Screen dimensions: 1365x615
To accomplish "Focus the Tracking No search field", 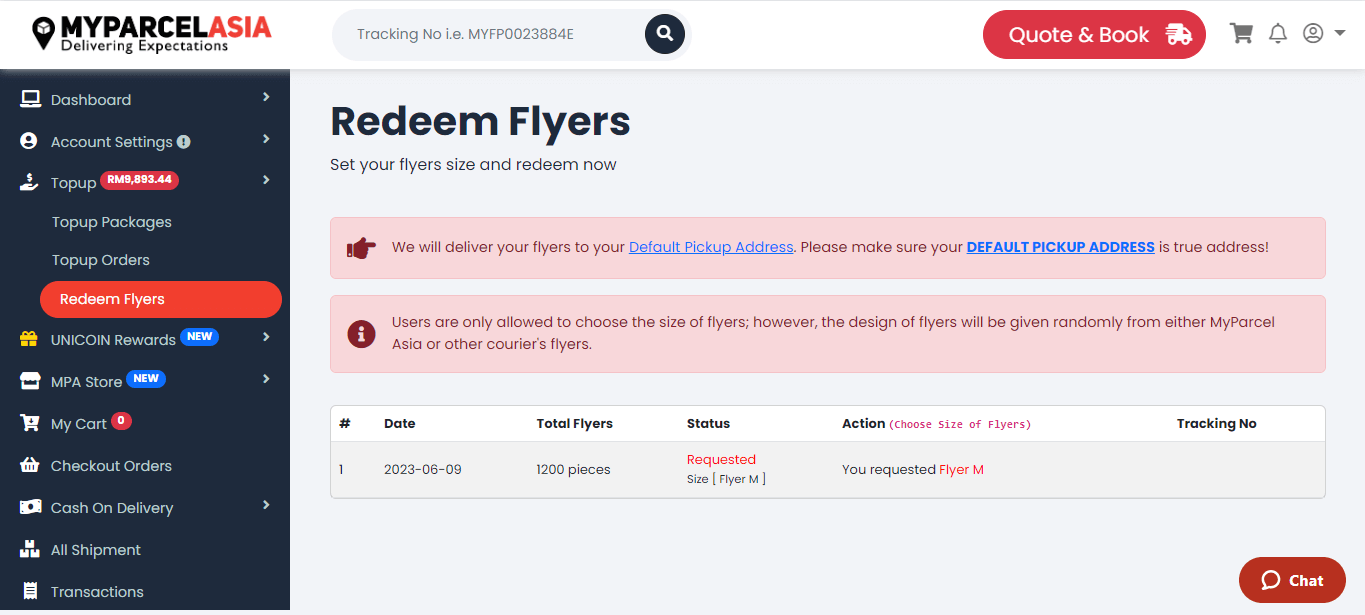I will 490,34.
